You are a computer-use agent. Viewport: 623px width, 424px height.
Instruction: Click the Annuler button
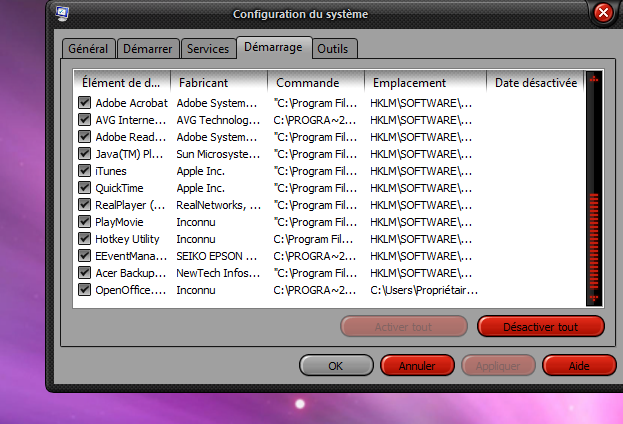pos(417,366)
